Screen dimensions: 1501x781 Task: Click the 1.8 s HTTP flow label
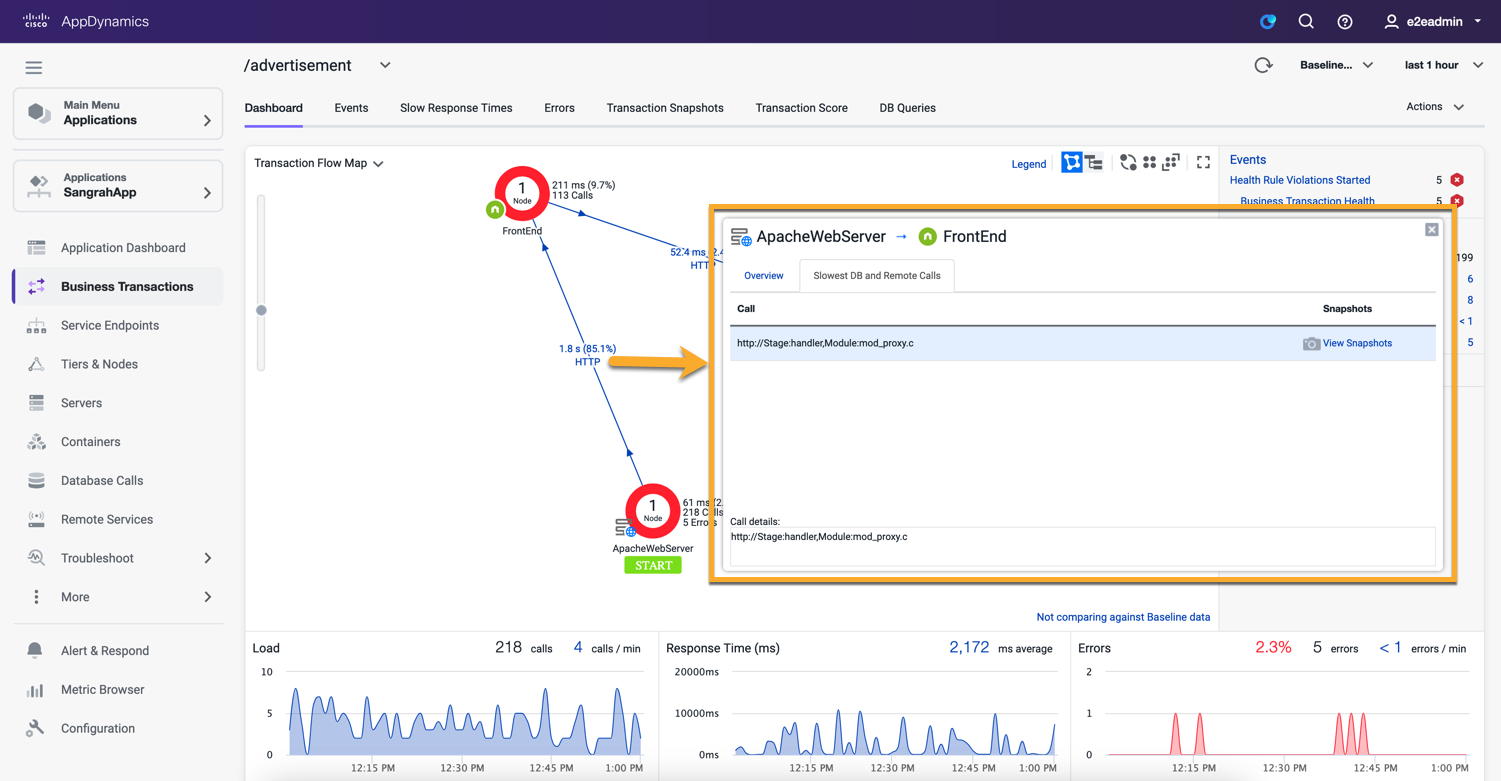[x=587, y=355]
